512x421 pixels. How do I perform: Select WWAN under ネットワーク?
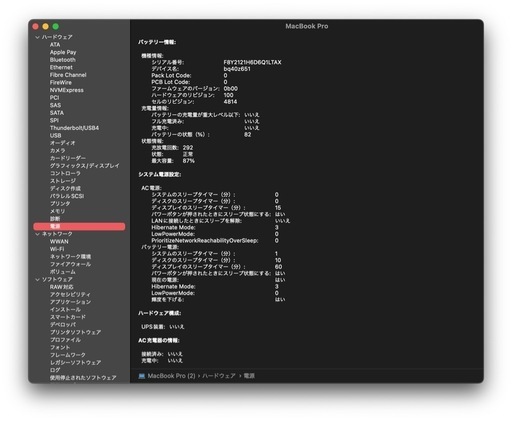click(x=59, y=242)
